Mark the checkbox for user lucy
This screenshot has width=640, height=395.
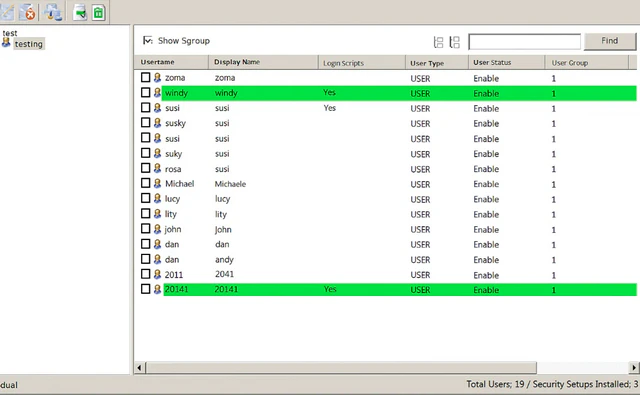pyautogui.click(x=145, y=198)
